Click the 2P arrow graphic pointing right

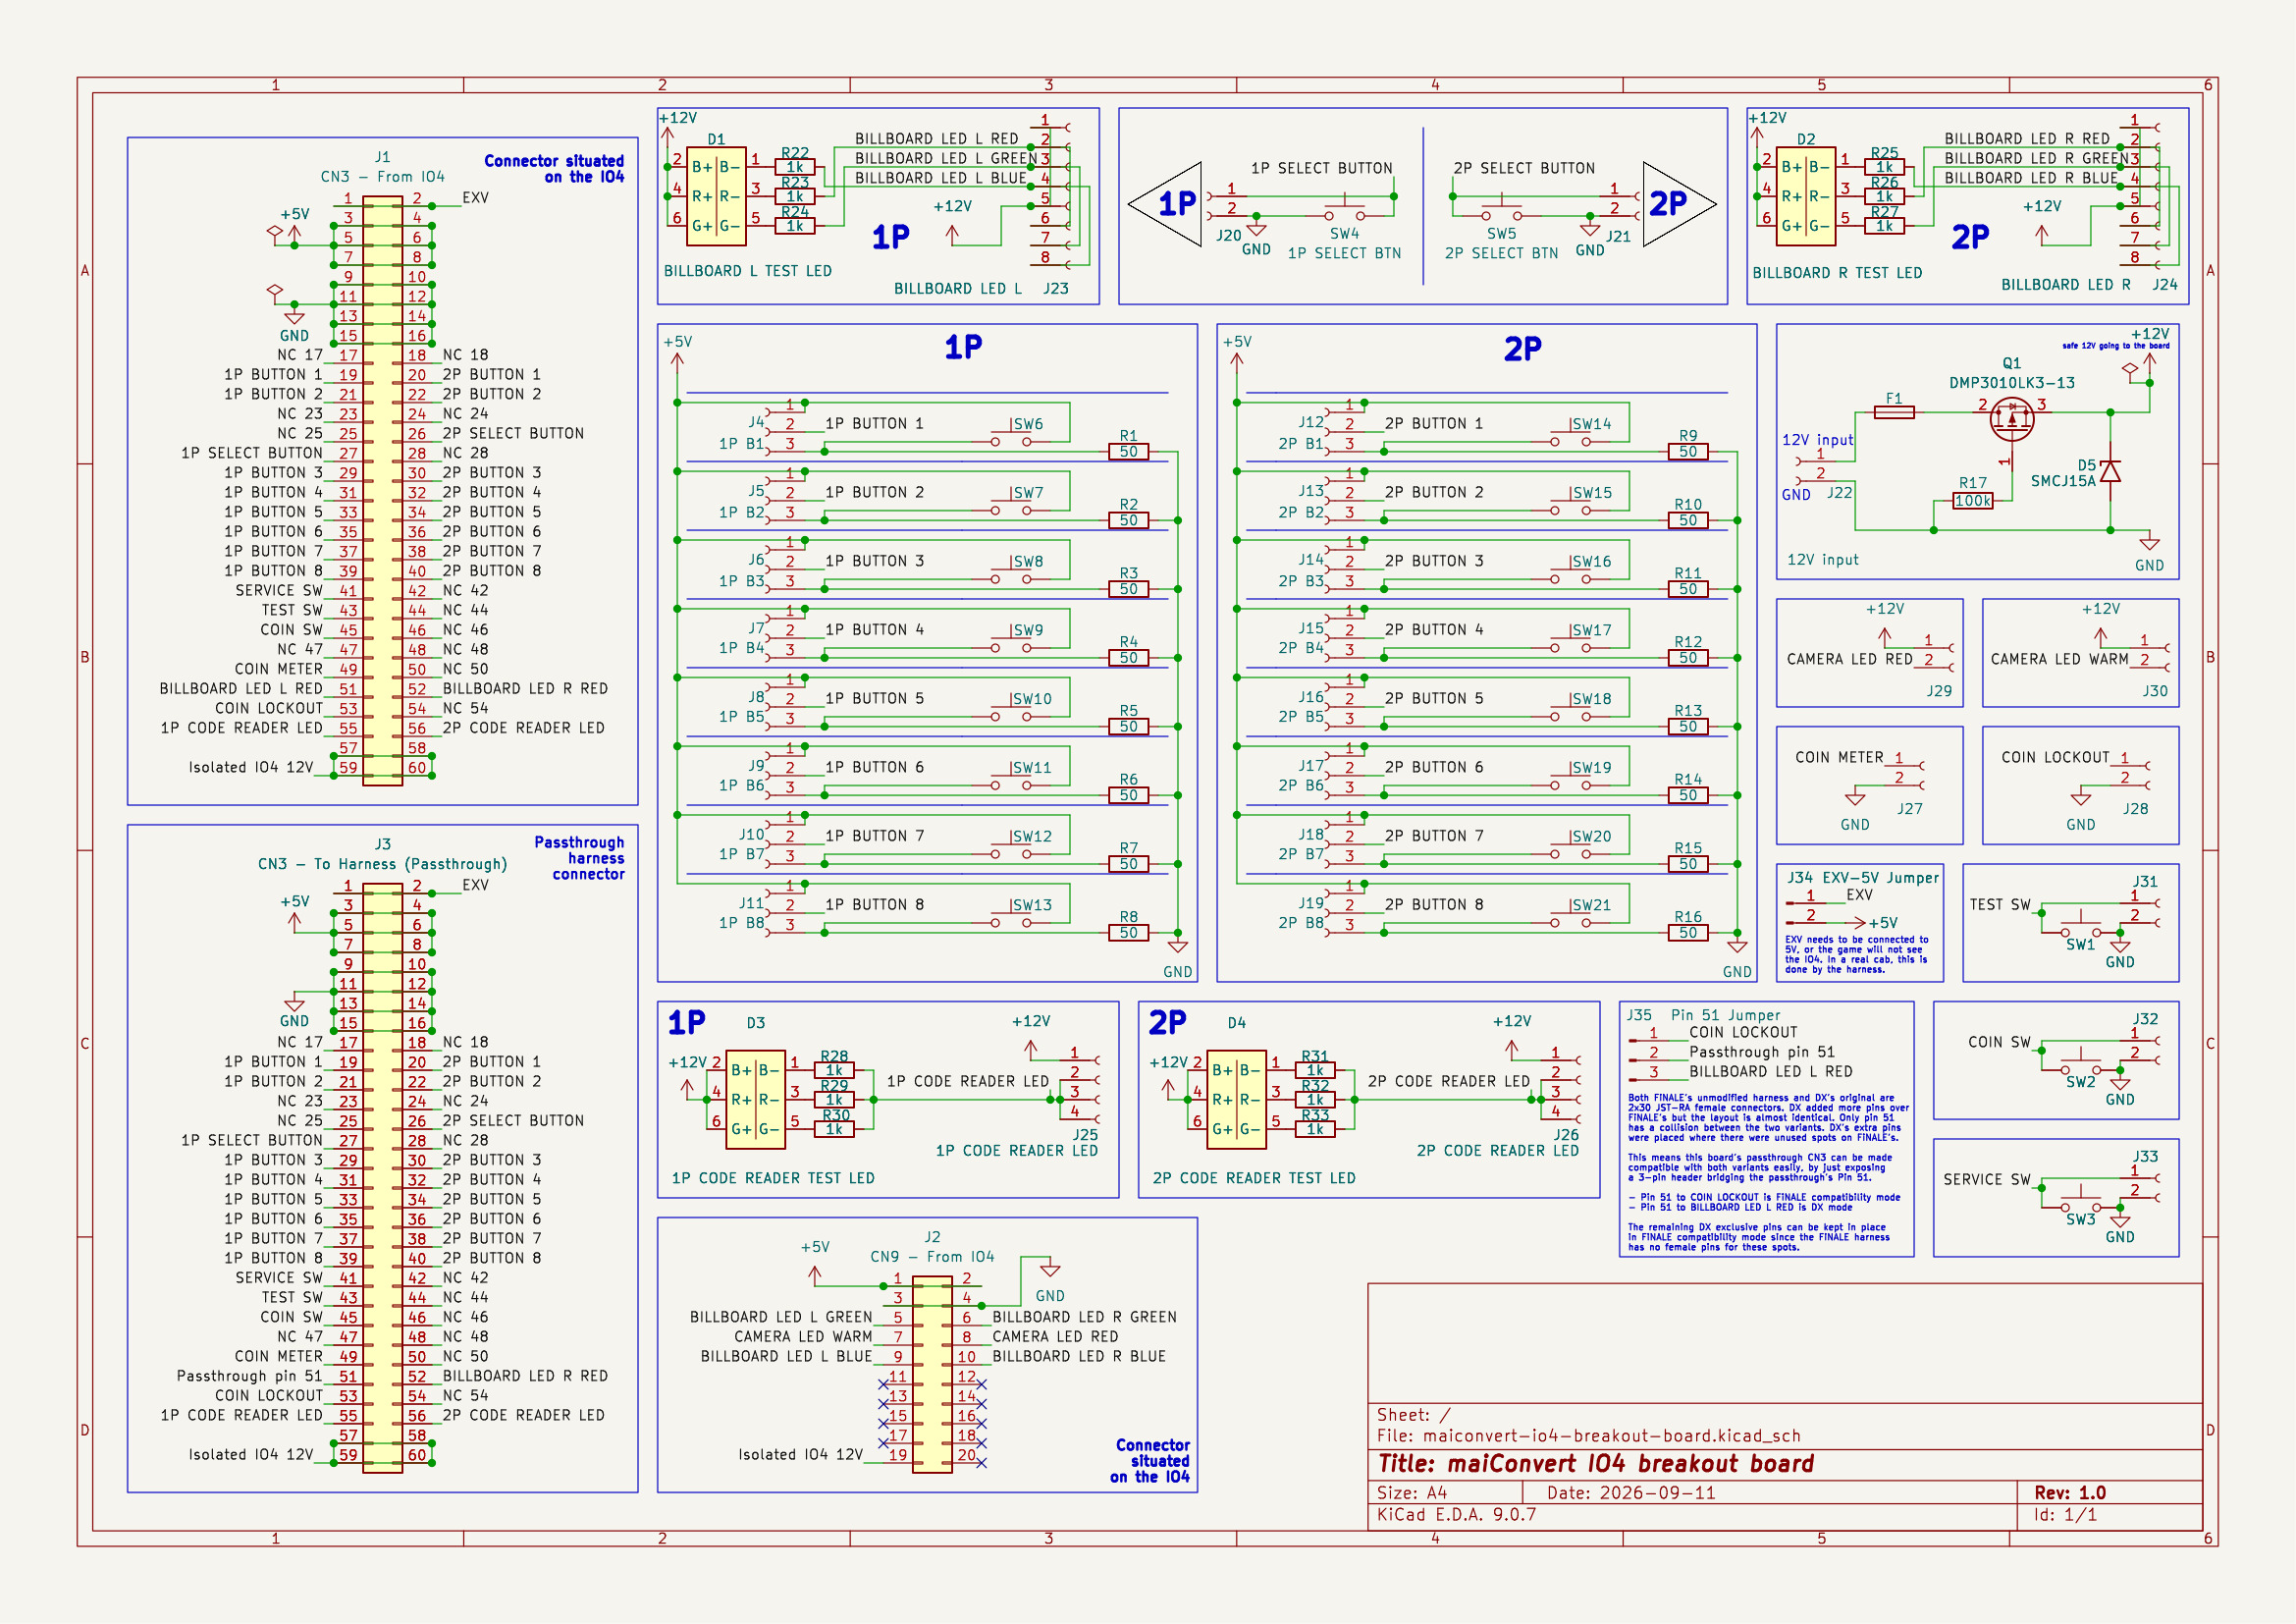(1680, 204)
